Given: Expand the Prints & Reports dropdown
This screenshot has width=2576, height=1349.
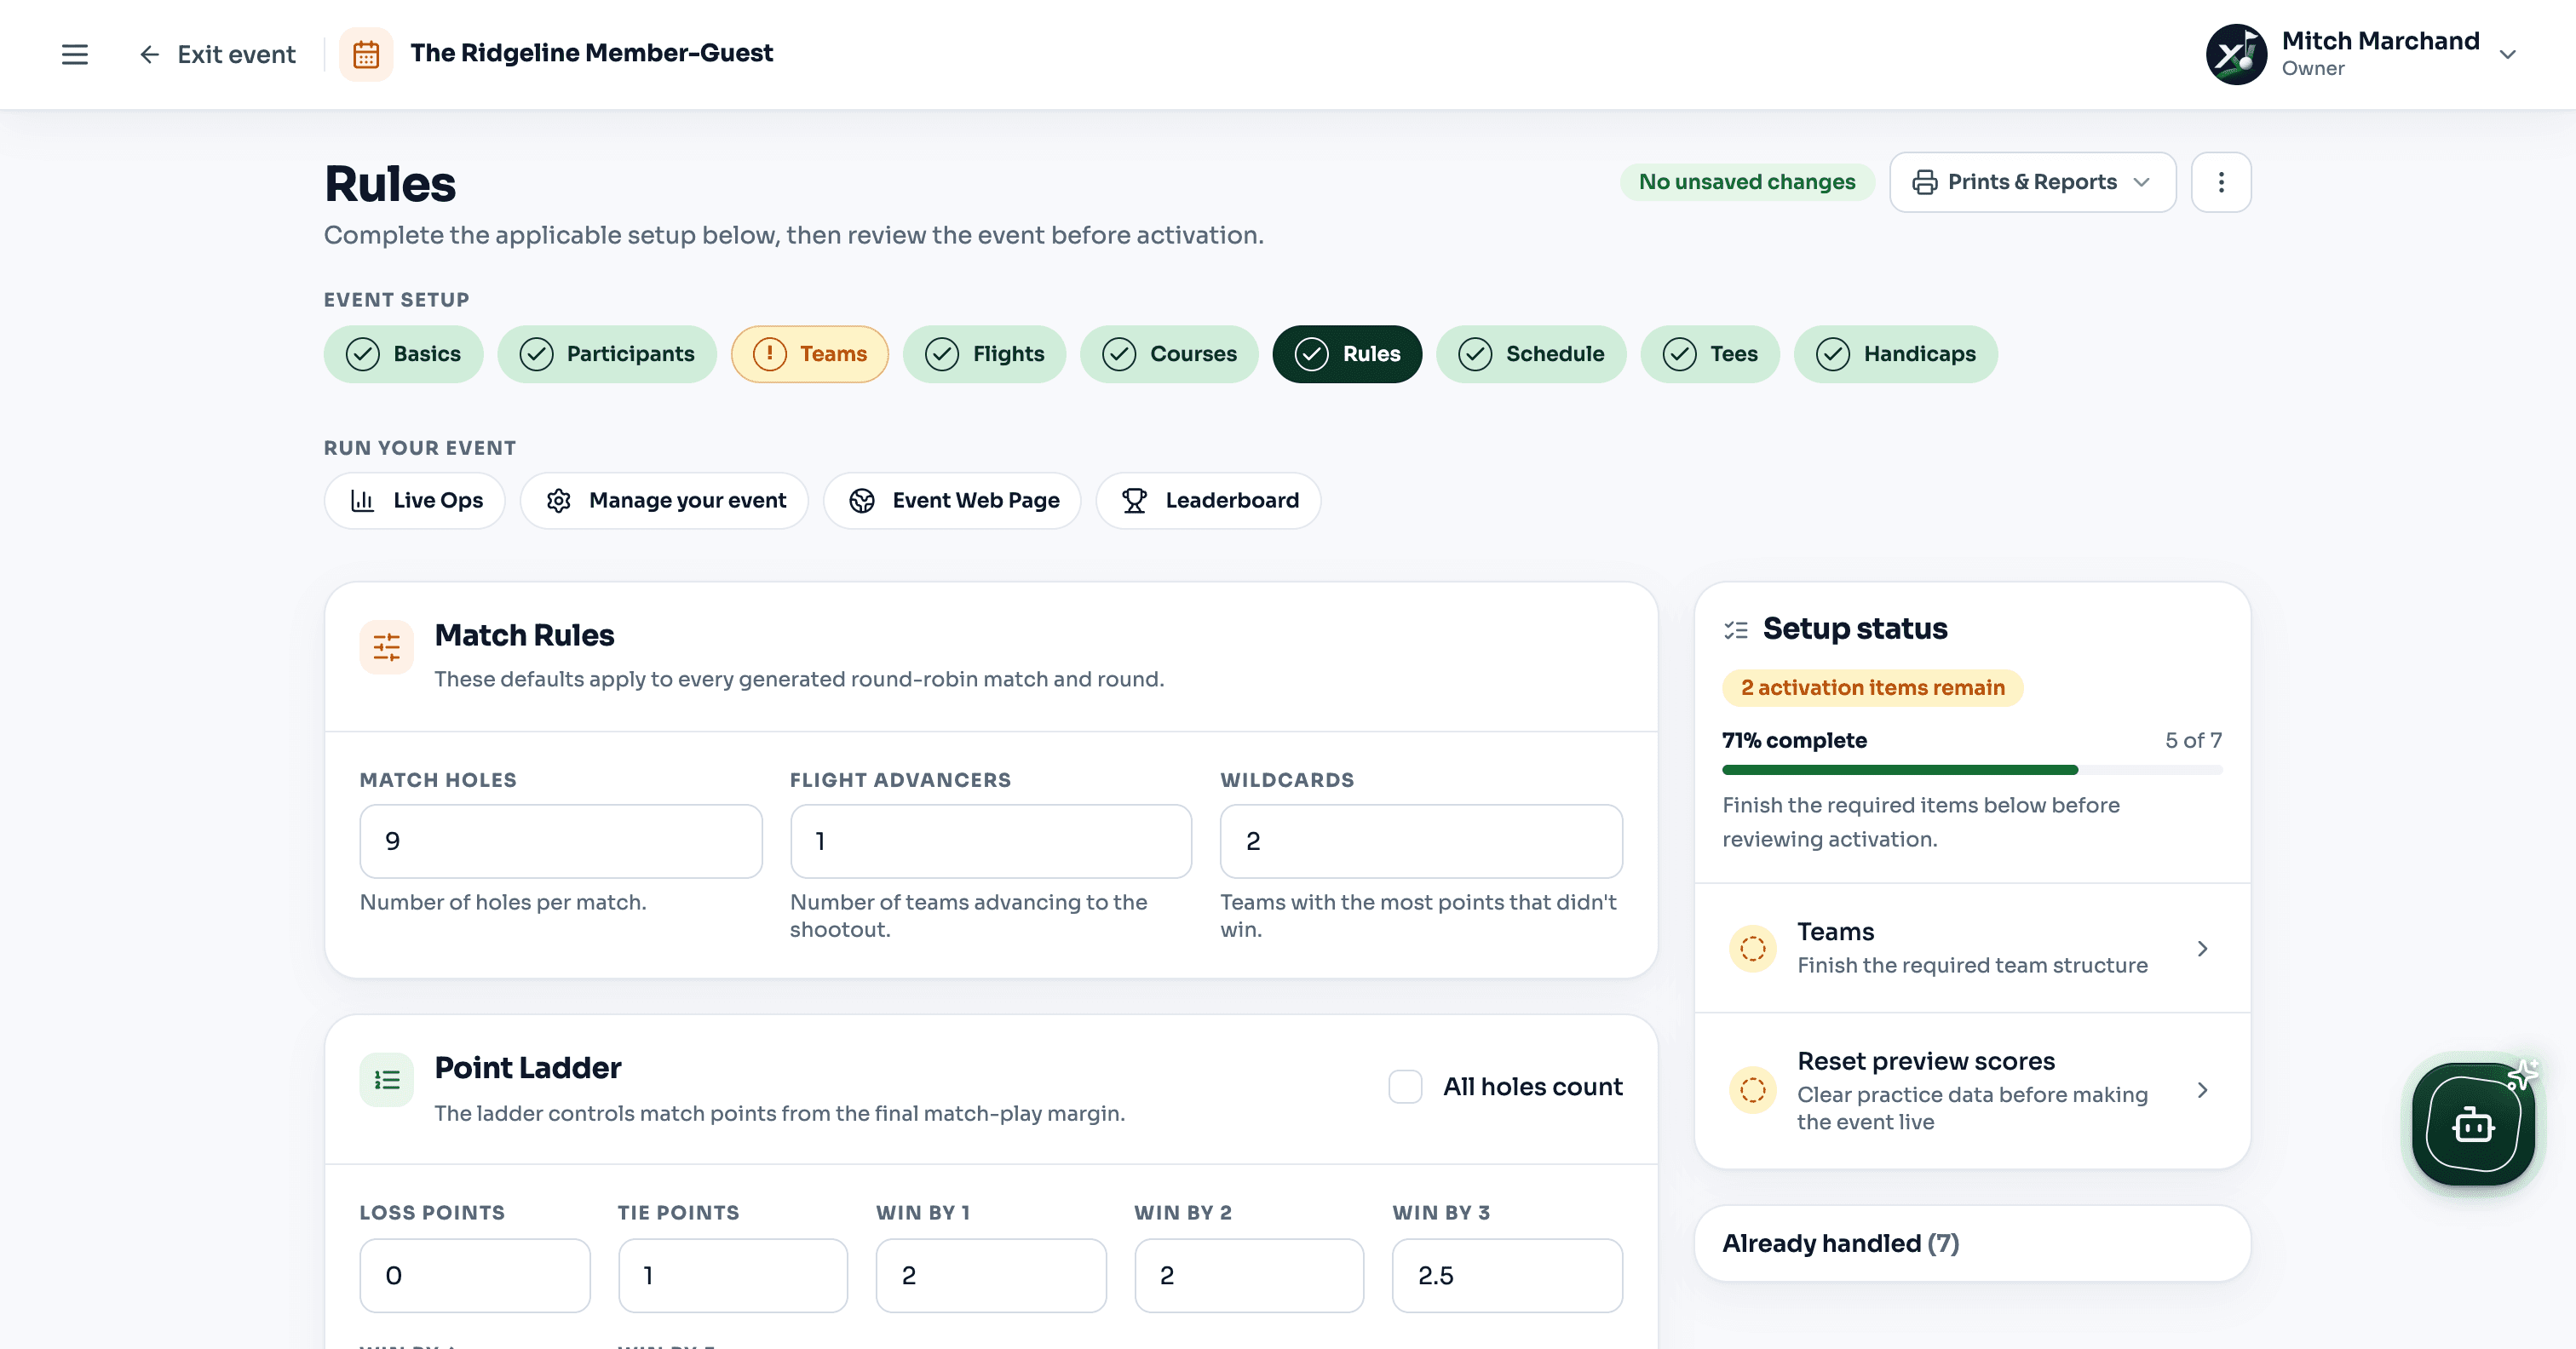Looking at the screenshot, I should point(2032,182).
